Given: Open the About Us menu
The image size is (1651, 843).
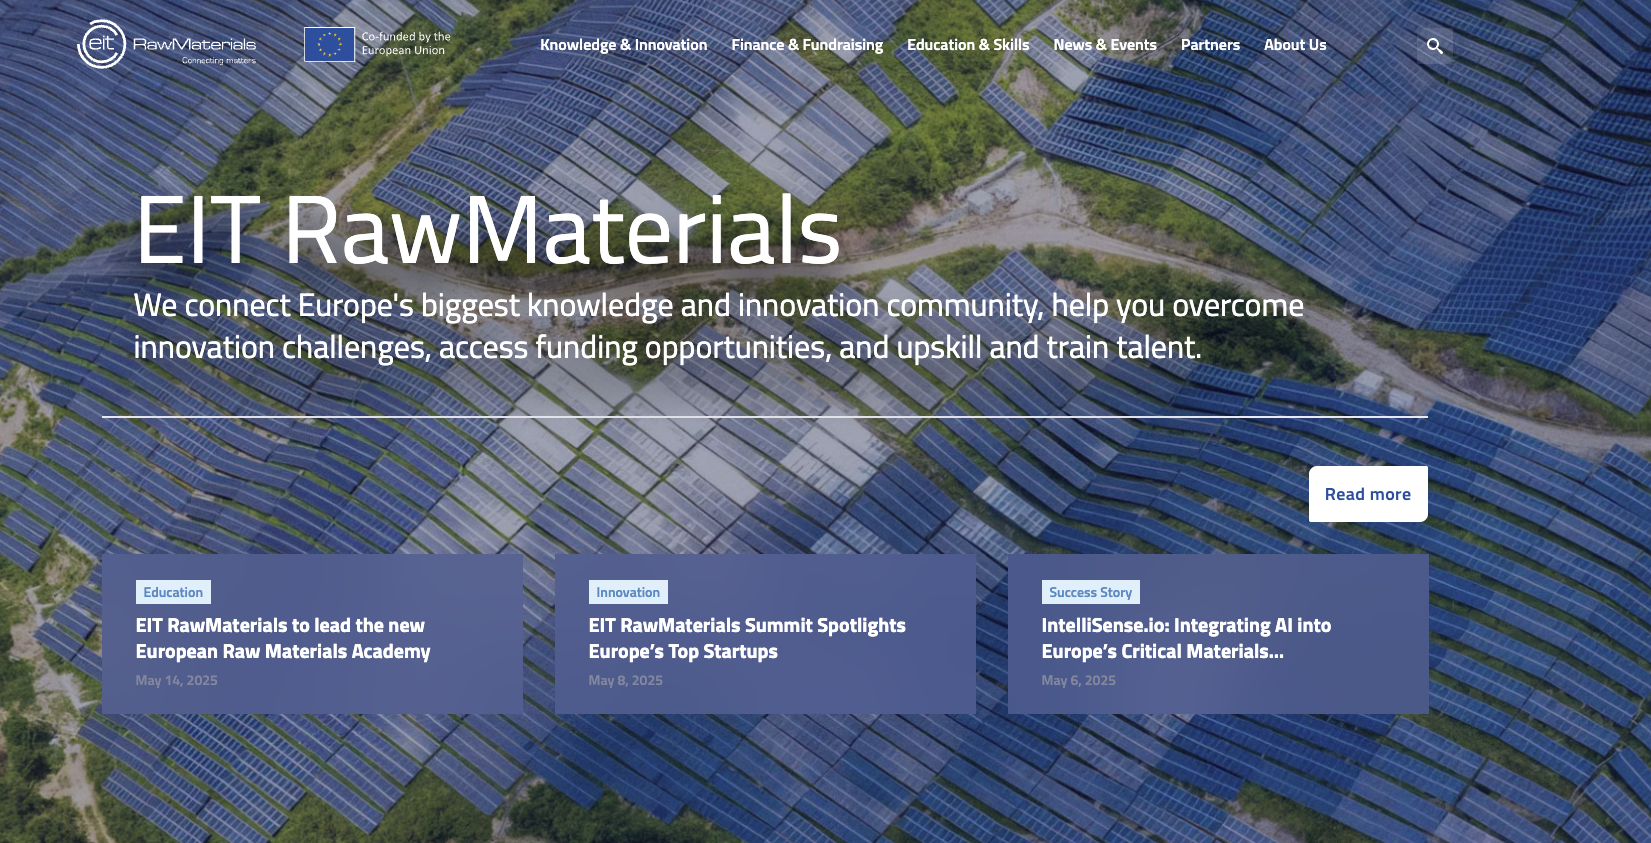Looking at the screenshot, I should pyautogui.click(x=1294, y=45).
